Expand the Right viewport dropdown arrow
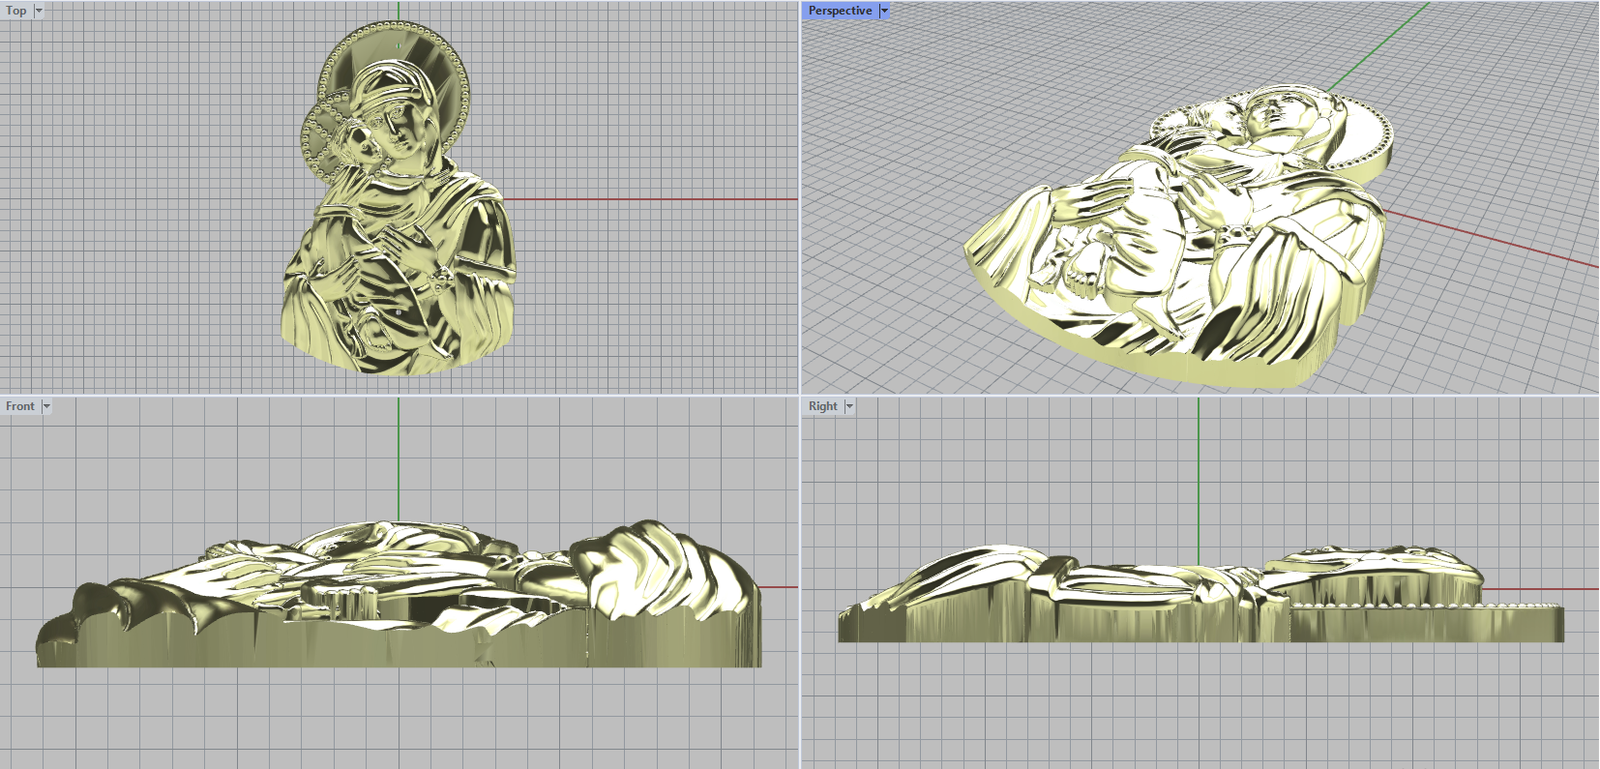This screenshot has height=769, width=1600. pos(850,406)
